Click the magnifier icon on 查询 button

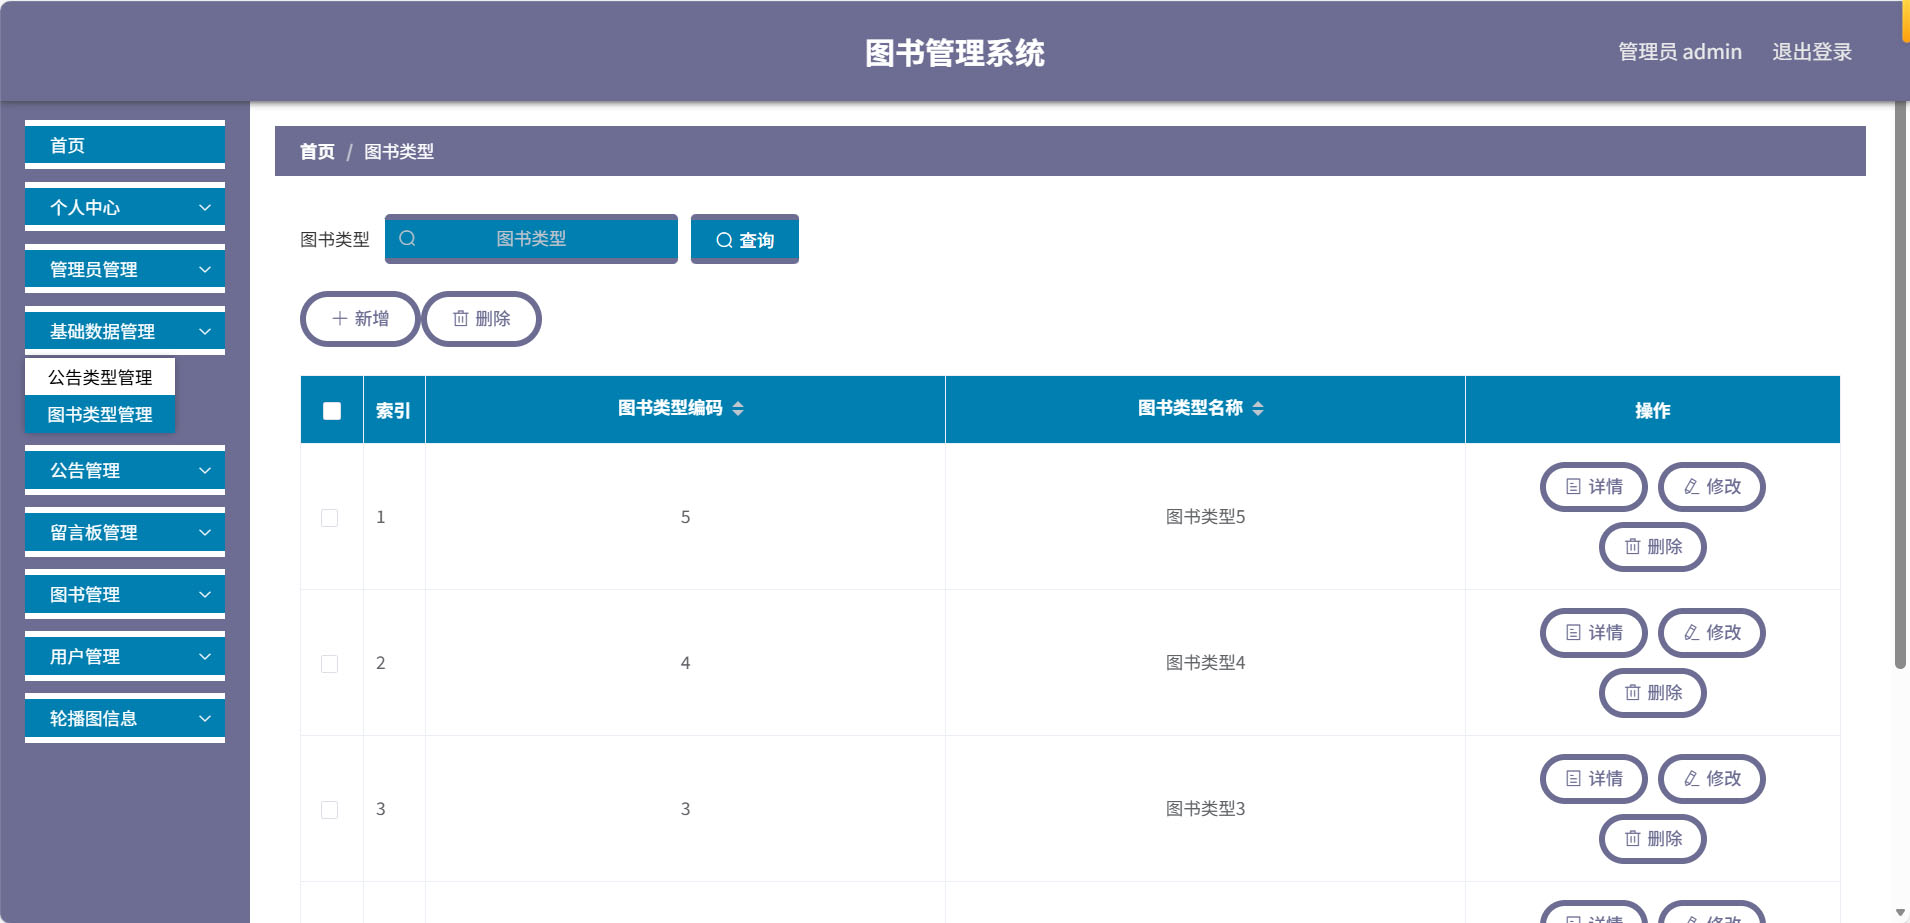[x=724, y=241]
